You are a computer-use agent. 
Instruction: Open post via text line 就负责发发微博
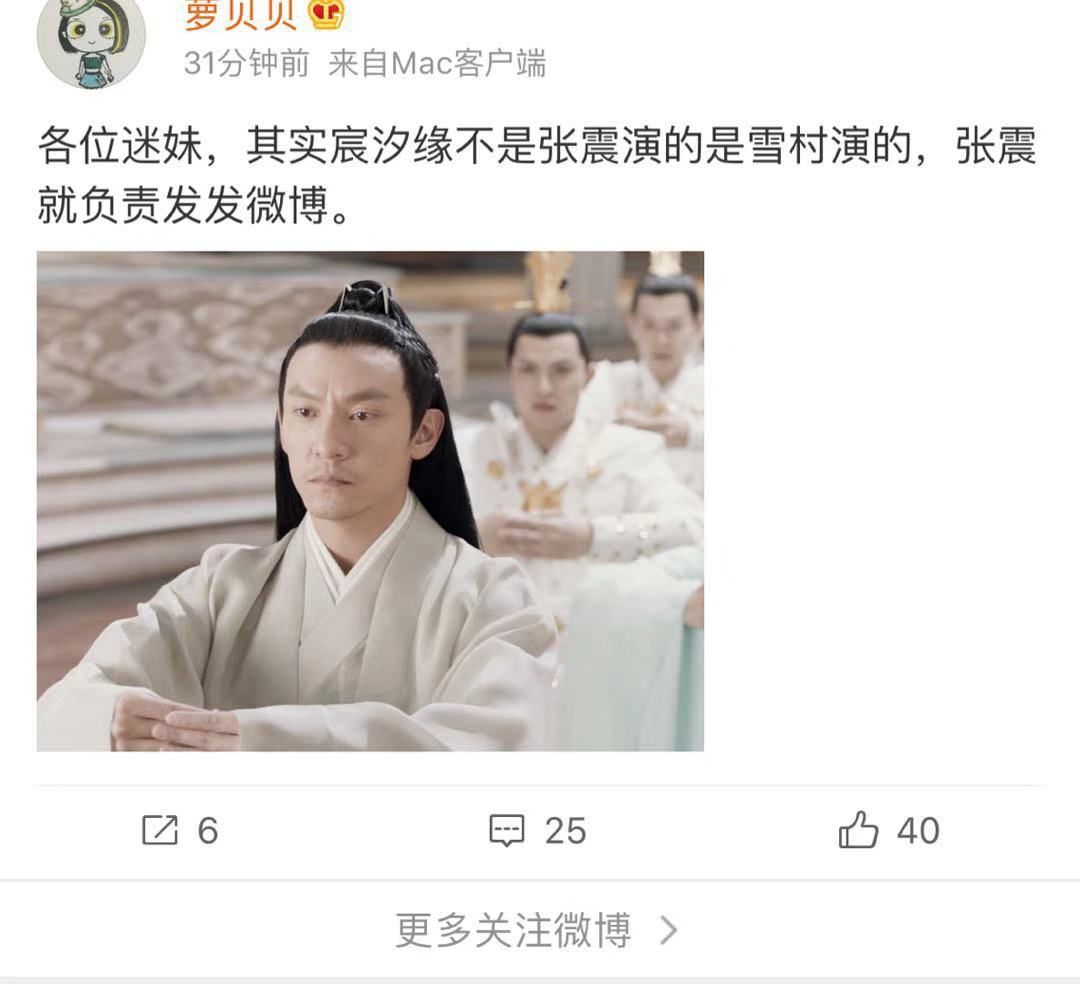point(194,205)
